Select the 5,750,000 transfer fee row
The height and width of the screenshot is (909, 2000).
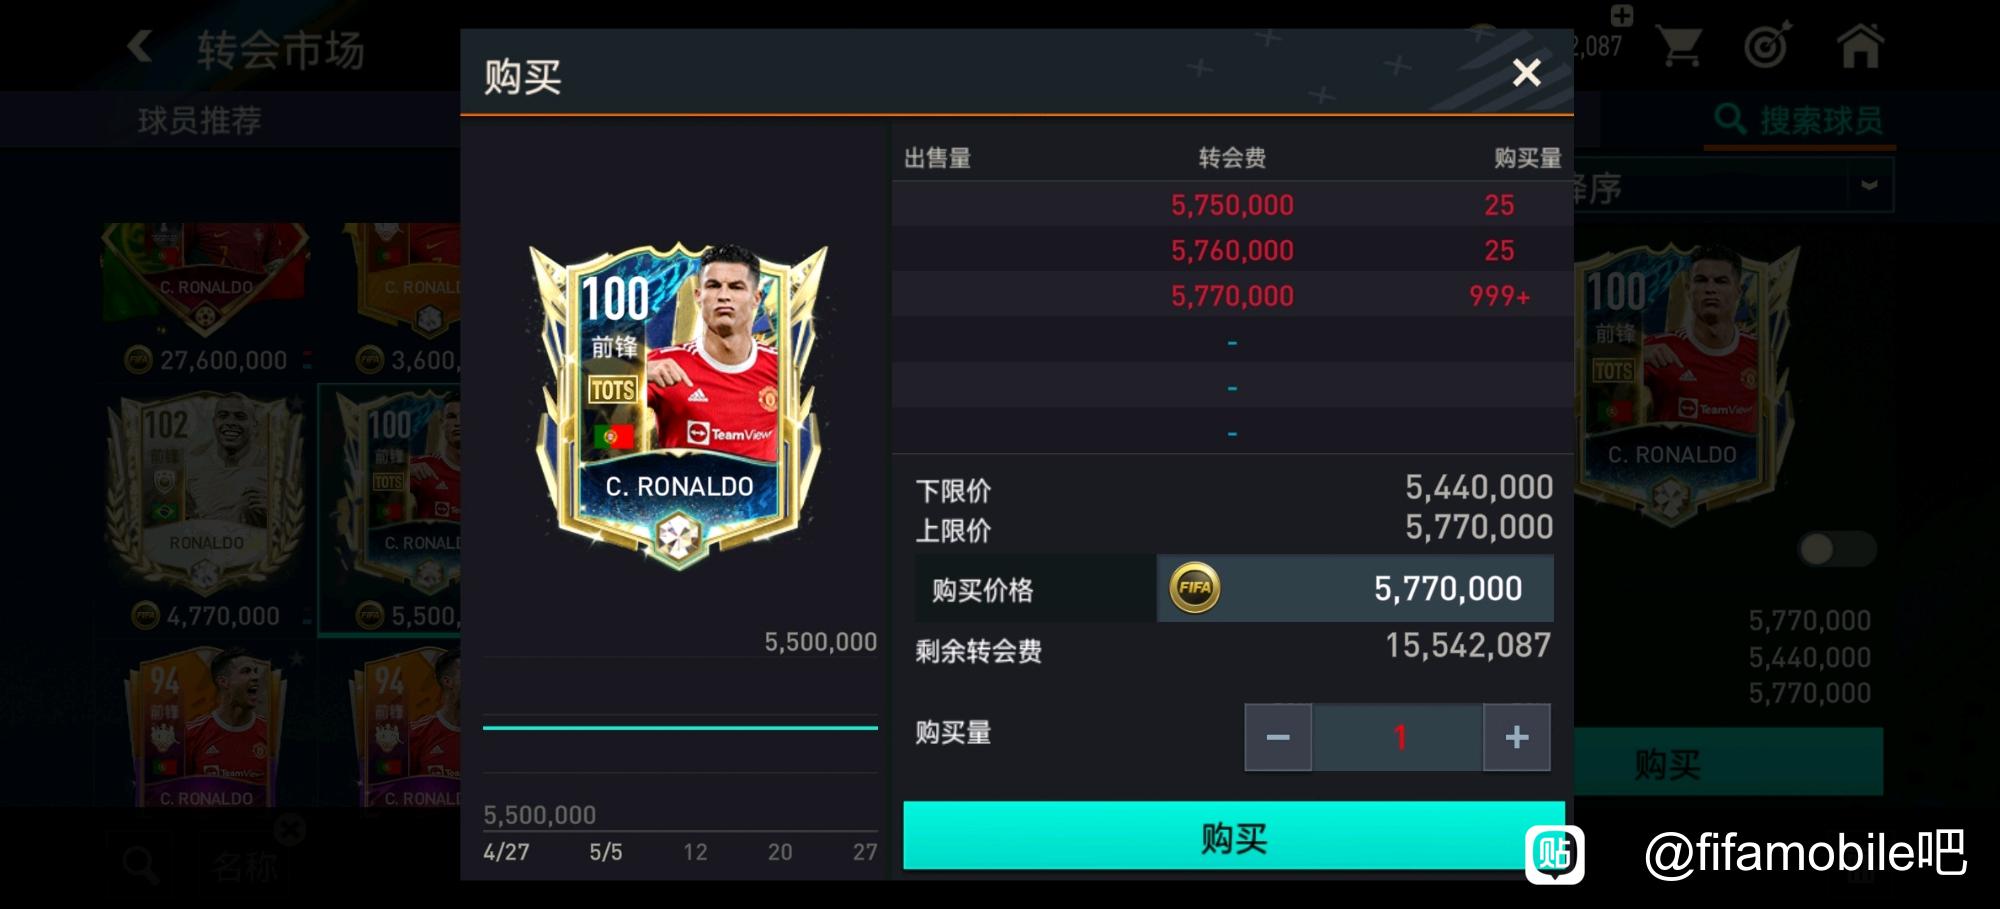pyautogui.click(x=1232, y=204)
